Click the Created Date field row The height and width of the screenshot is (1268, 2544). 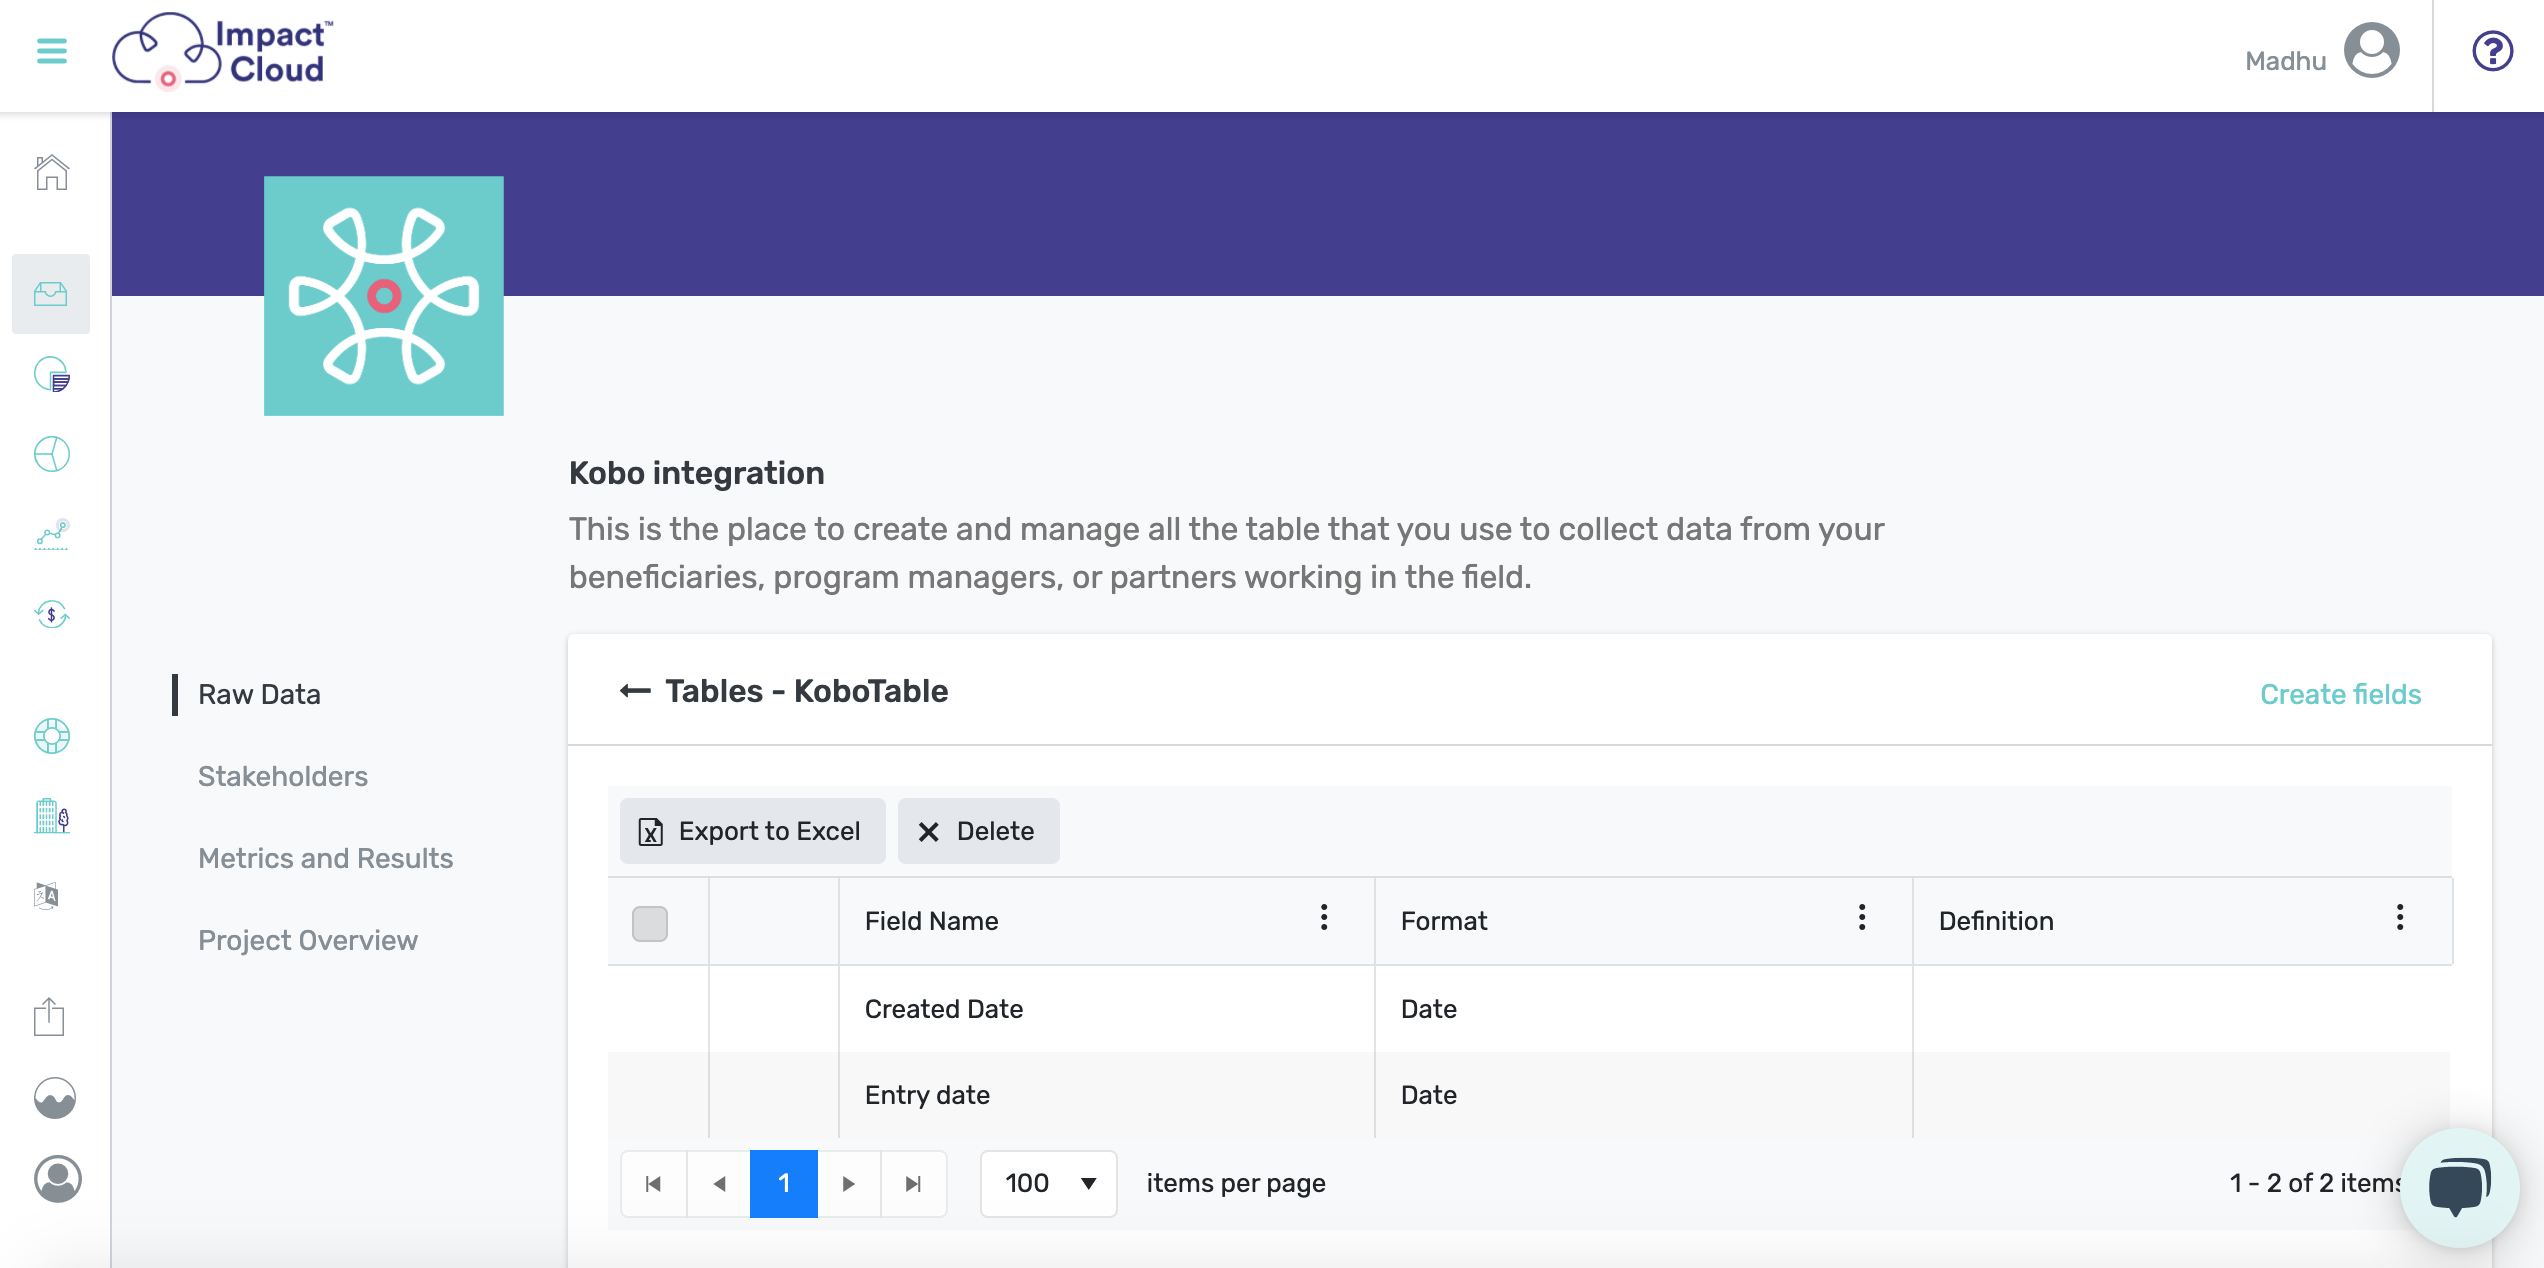click(x=1529, y=1009)
